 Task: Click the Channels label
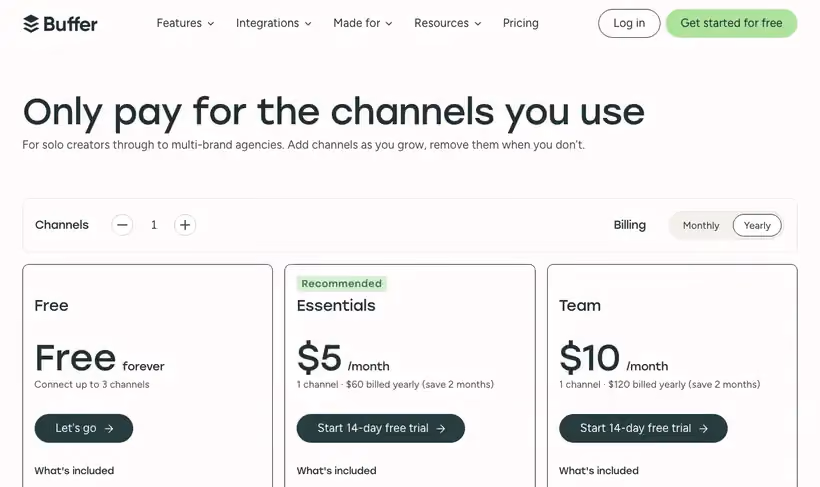pos(62,225)
